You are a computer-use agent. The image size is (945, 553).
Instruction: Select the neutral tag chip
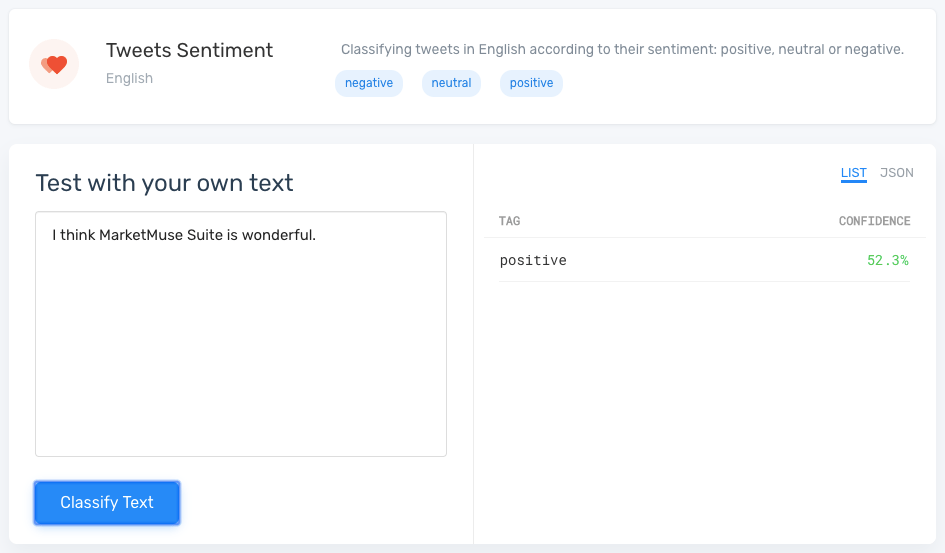point(451,83)
